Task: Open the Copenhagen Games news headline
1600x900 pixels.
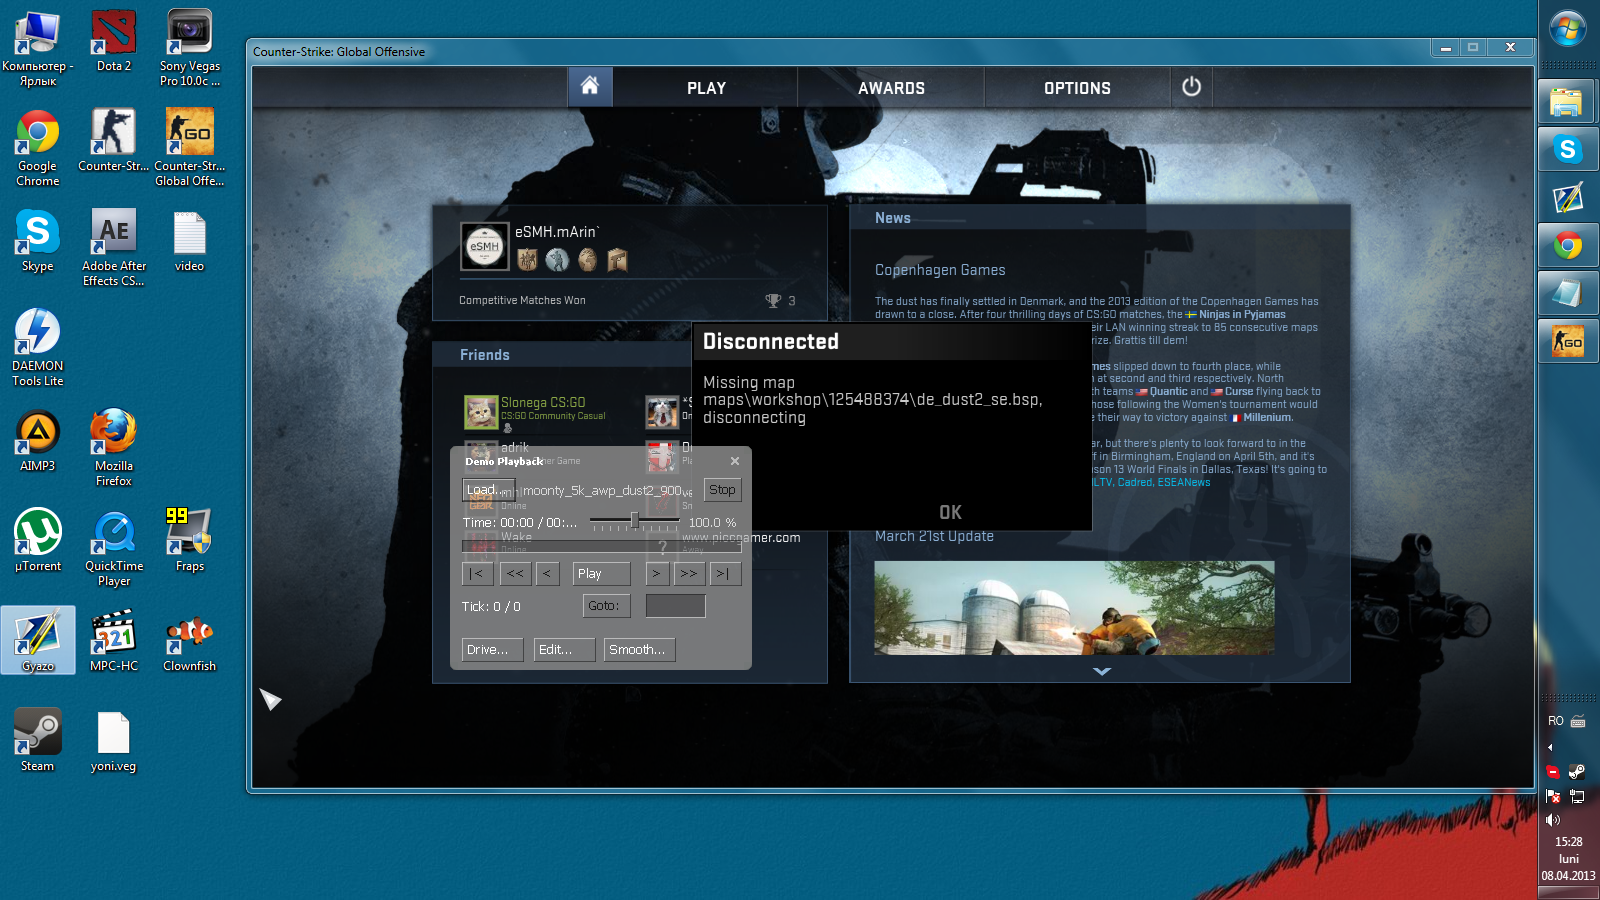Action: (940, 270)
